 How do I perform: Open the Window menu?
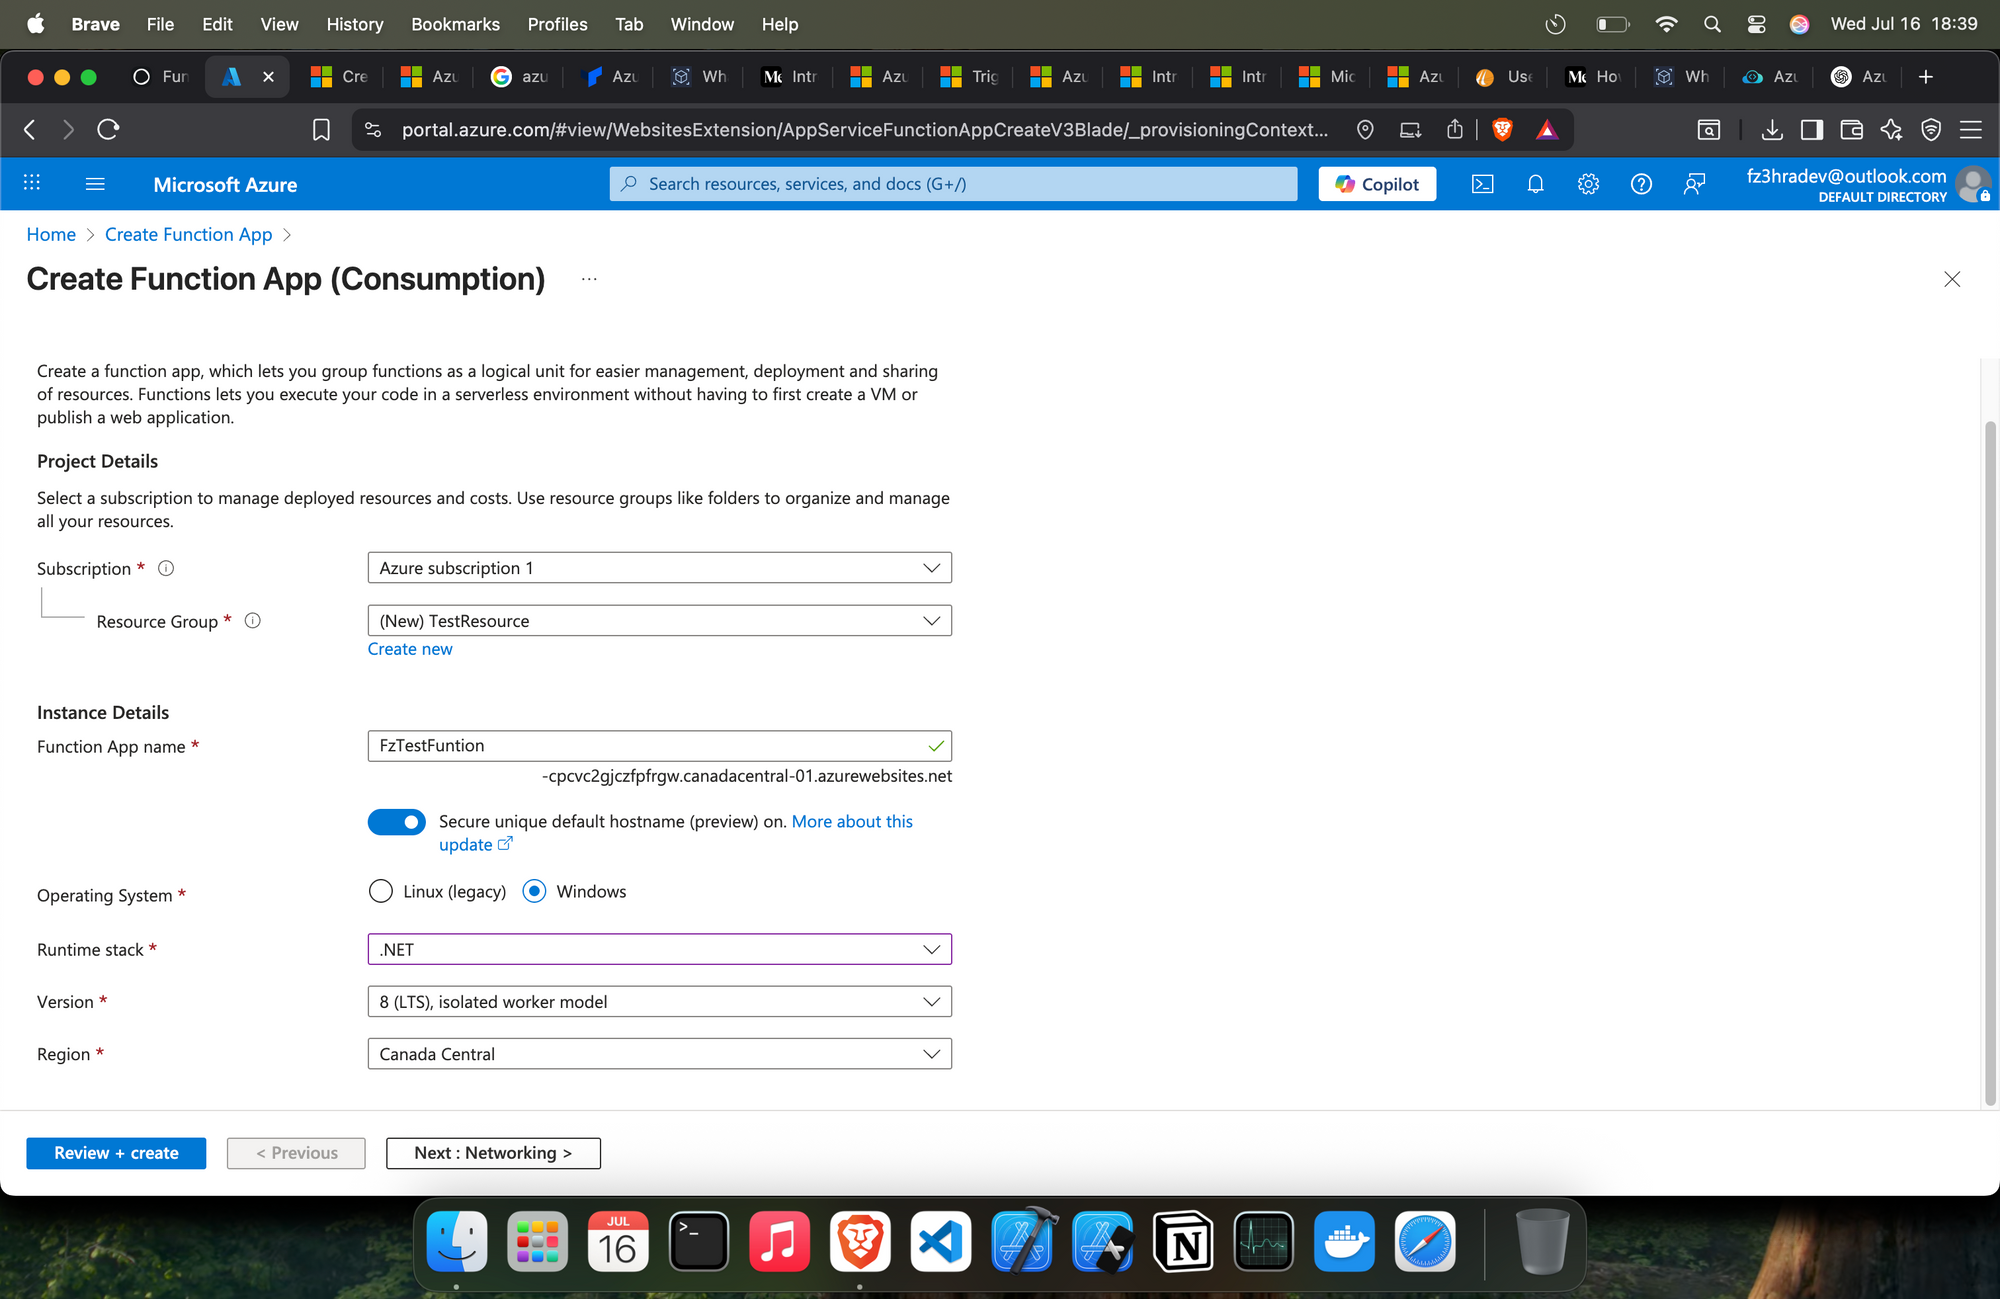(702, 24)
